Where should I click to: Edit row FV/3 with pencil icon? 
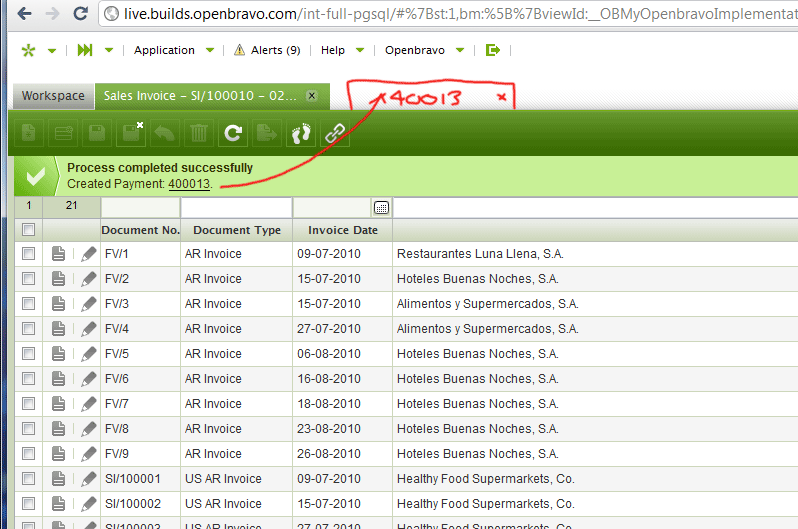(x=88, y=304)
